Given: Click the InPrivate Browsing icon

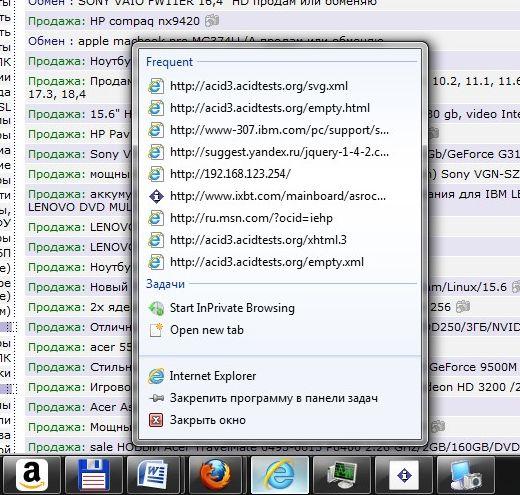Looking at the screenshot, I should pyautogui.click(x=156, y=308).
